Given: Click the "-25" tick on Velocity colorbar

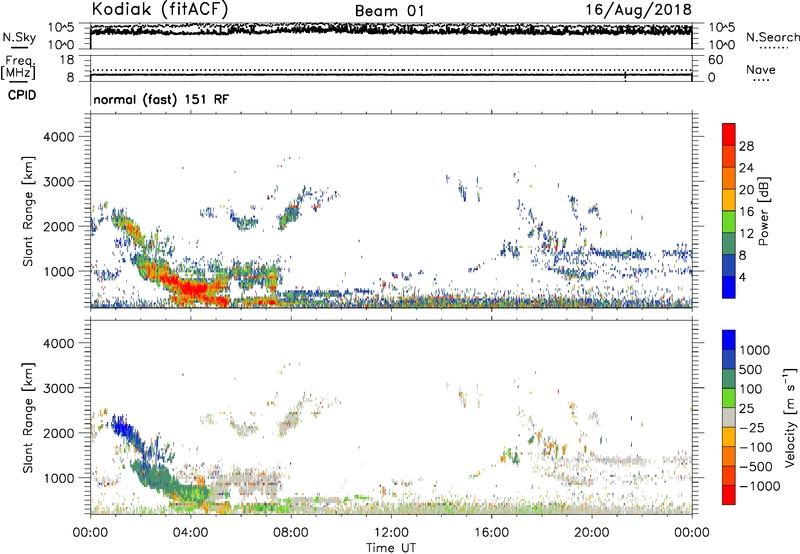Looking at the screenshot, I should point(752,428).
